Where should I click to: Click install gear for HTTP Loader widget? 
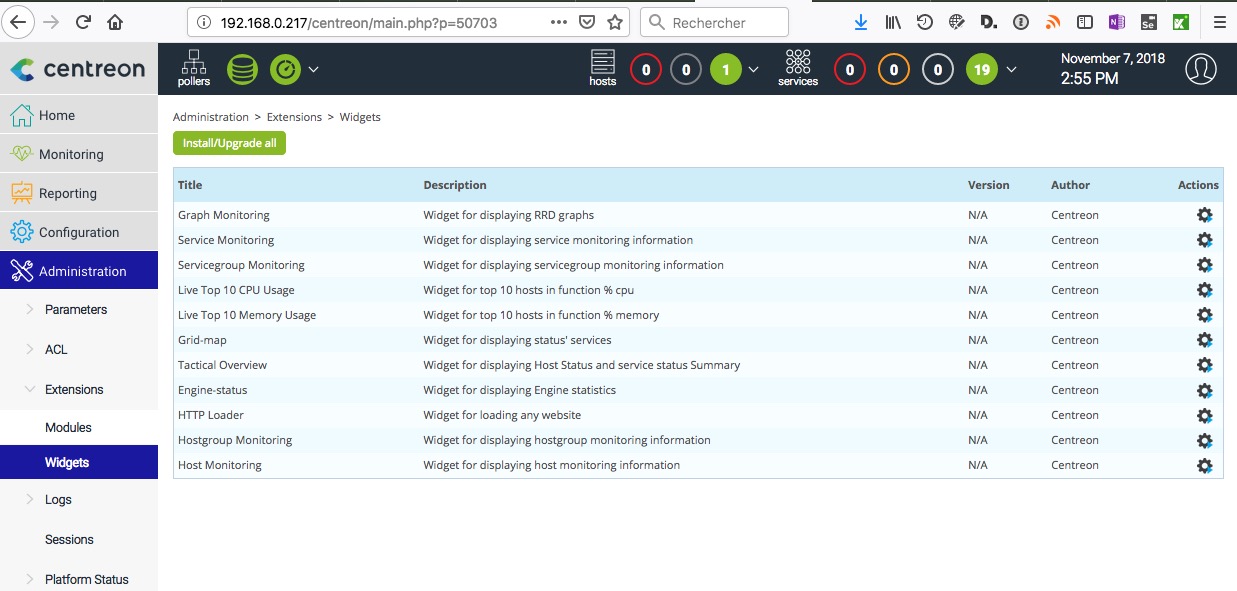point(1204,415)
